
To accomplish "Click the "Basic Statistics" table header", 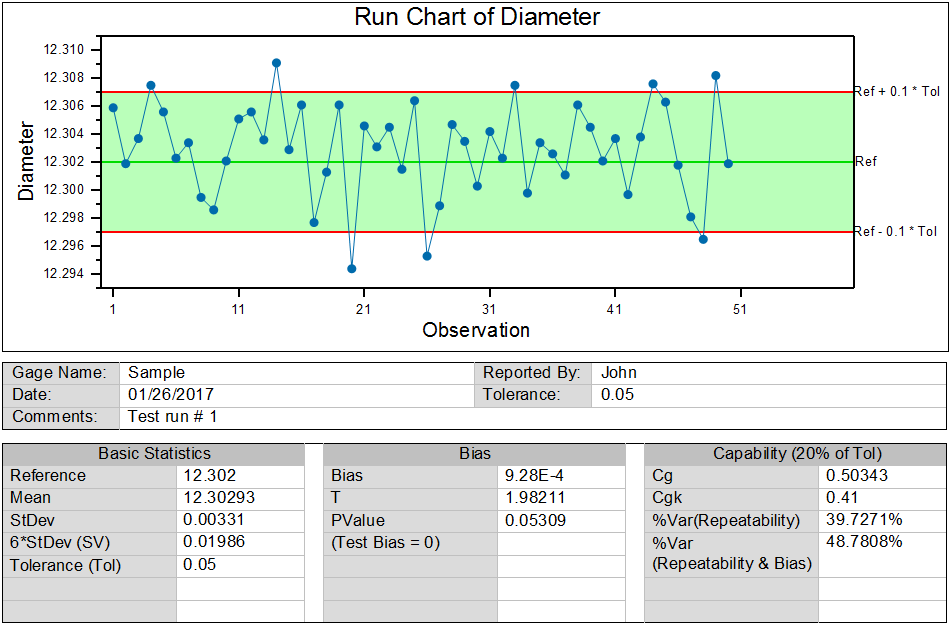I will (154, 454).
